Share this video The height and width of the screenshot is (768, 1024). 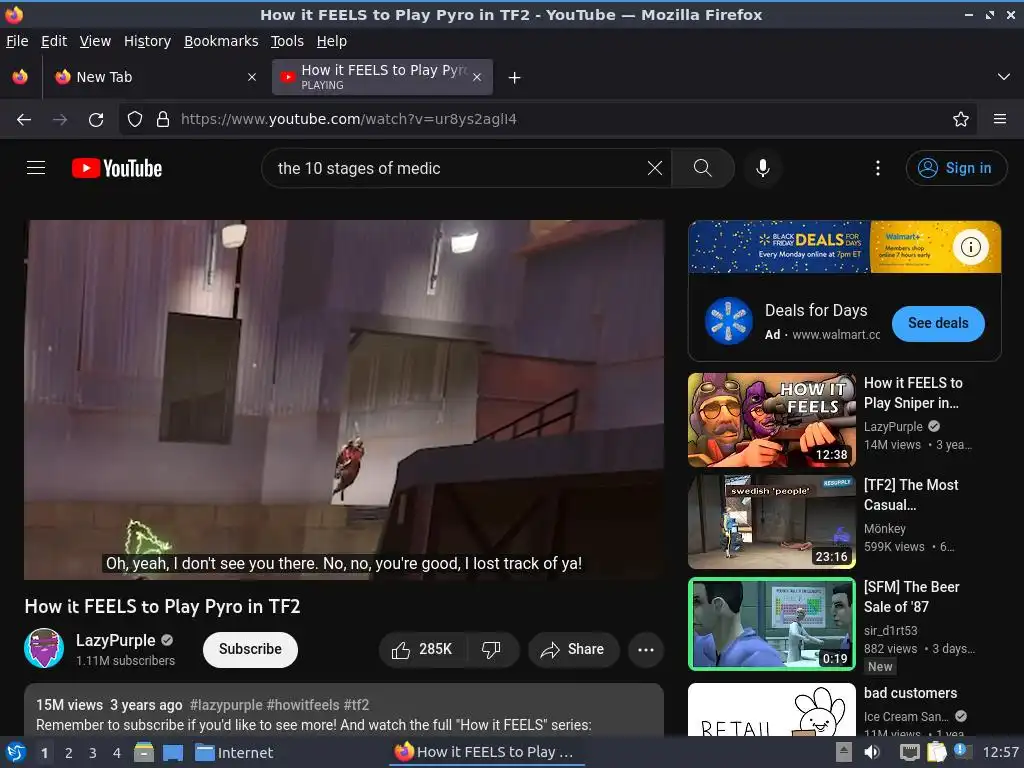573,649
